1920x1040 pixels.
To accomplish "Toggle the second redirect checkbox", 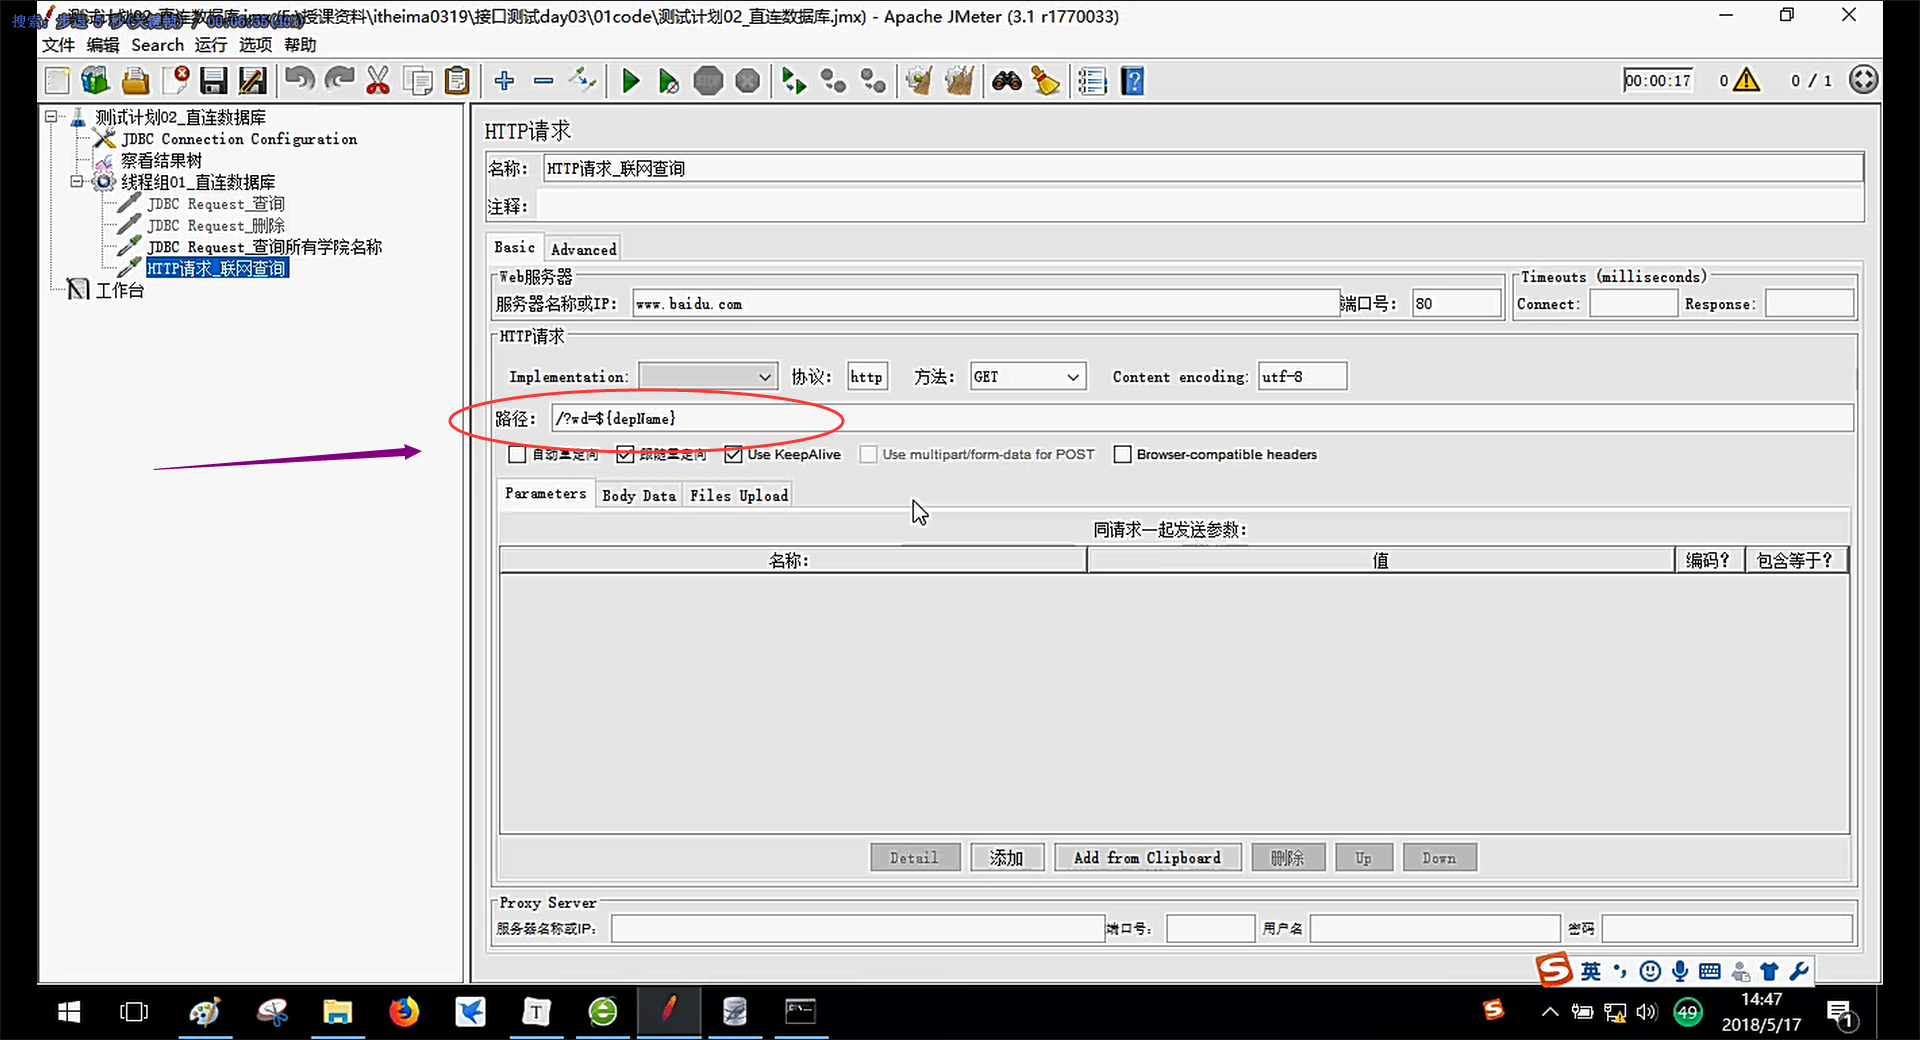I will (625, 455).
